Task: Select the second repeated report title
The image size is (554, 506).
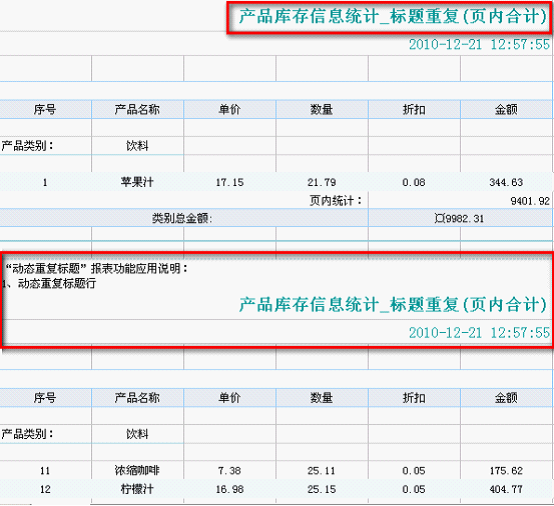Action: pos(393,305)
